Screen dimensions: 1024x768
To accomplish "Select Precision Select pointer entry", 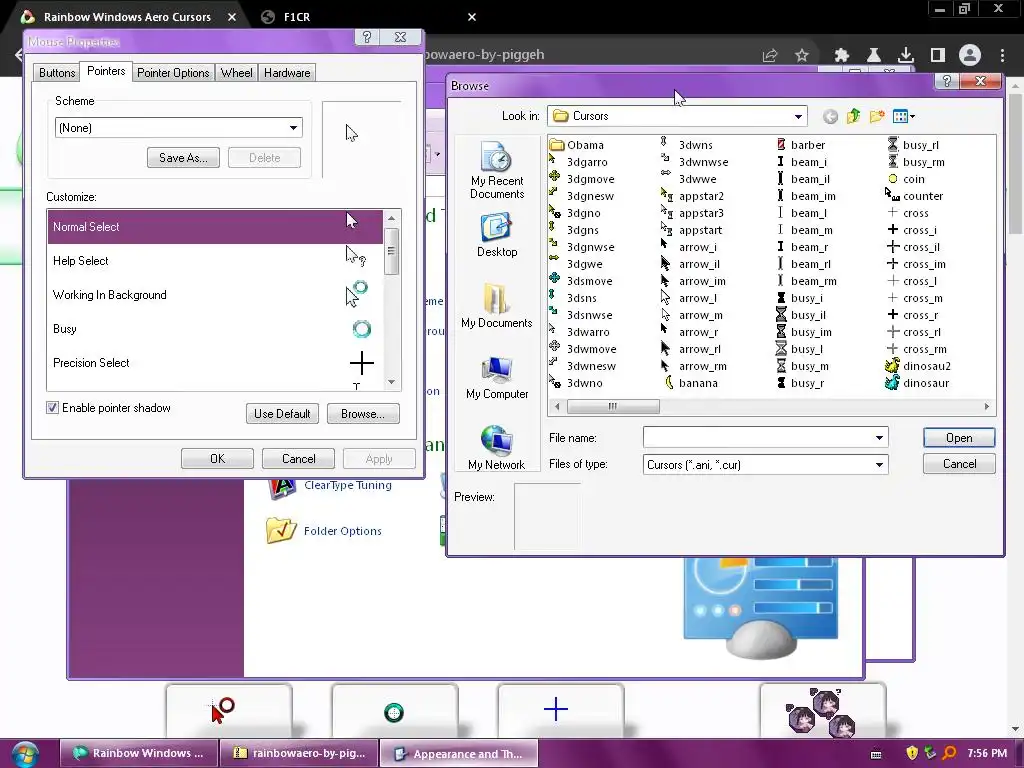I will pyautogui.click(x=215, y=362).
